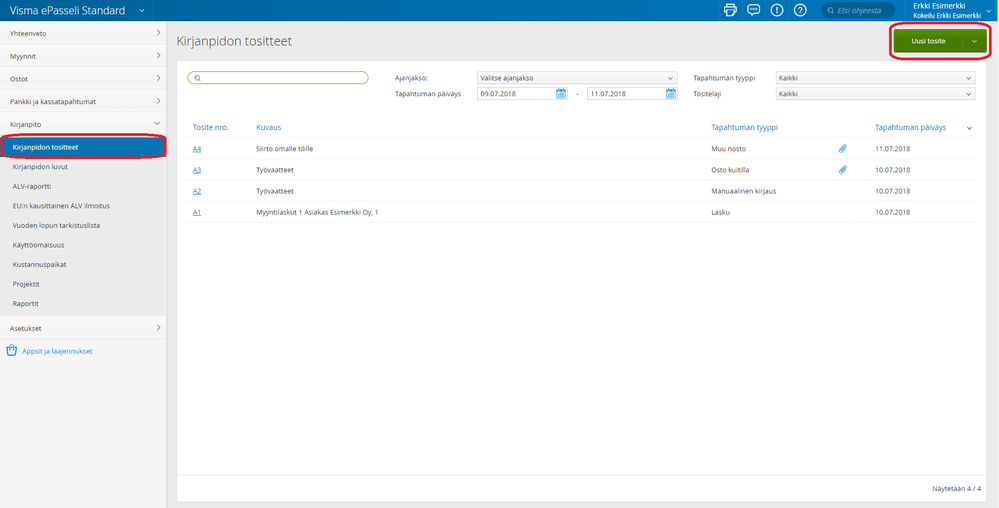Image resolution: width=999 pixels, height=508 pixels.
Task: Click the printer icon in header
Action: tap(730, 10)
